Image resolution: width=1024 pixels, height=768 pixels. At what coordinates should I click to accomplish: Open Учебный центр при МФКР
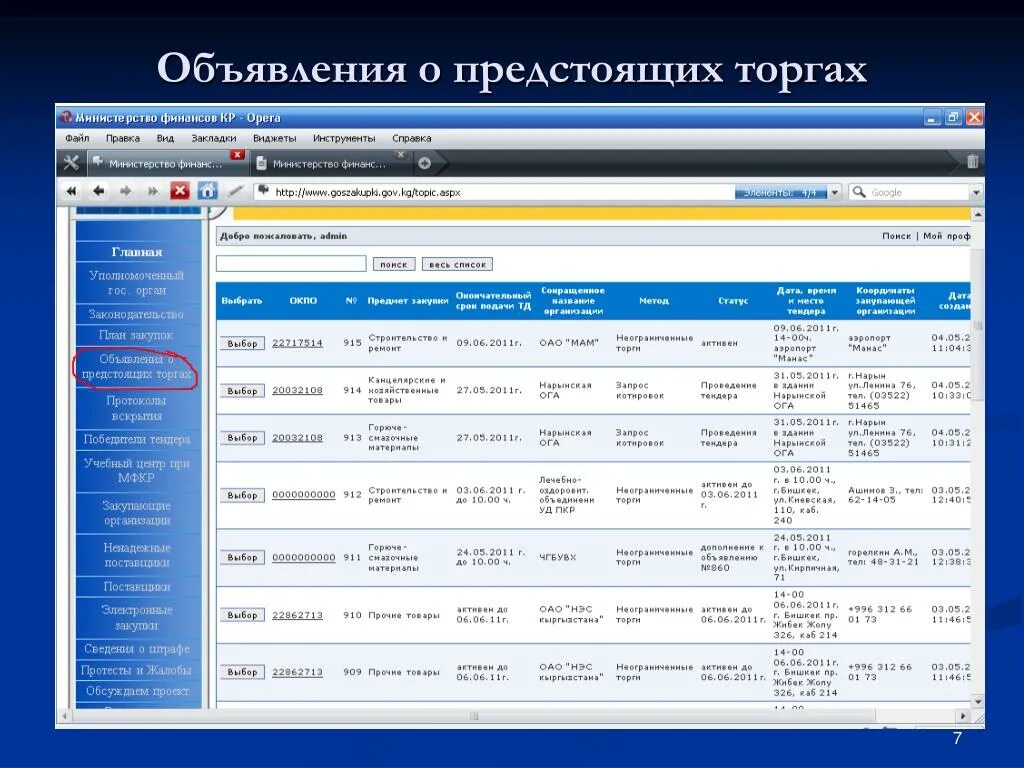[136, 470]
